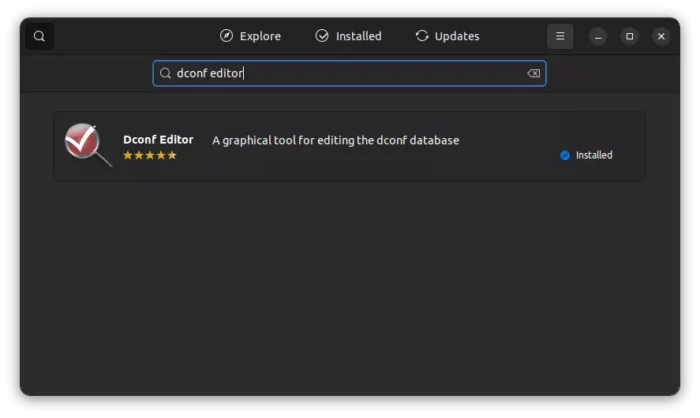
Task: Open the Updates tab
Action: click(448, 36)
